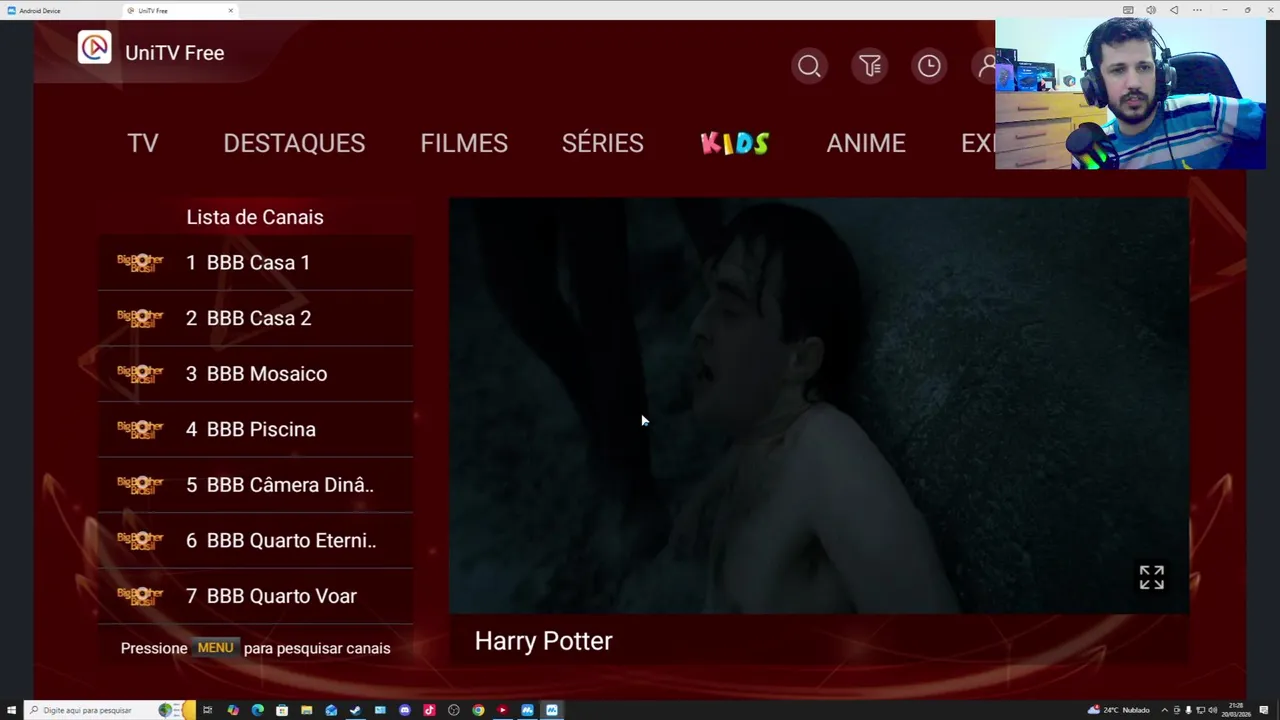Click the yellow MENU button hint
The image size is (1280, 720).
click(x=215, y=647)
